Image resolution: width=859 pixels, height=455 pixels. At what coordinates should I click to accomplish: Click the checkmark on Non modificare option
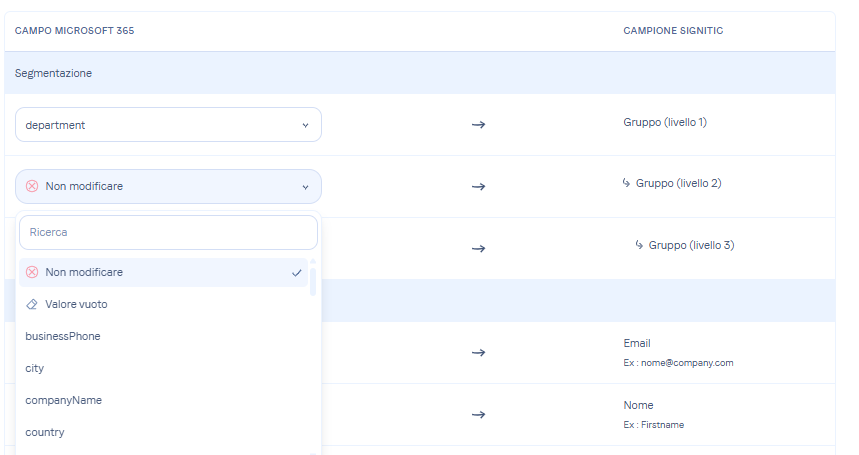[297, 272]
